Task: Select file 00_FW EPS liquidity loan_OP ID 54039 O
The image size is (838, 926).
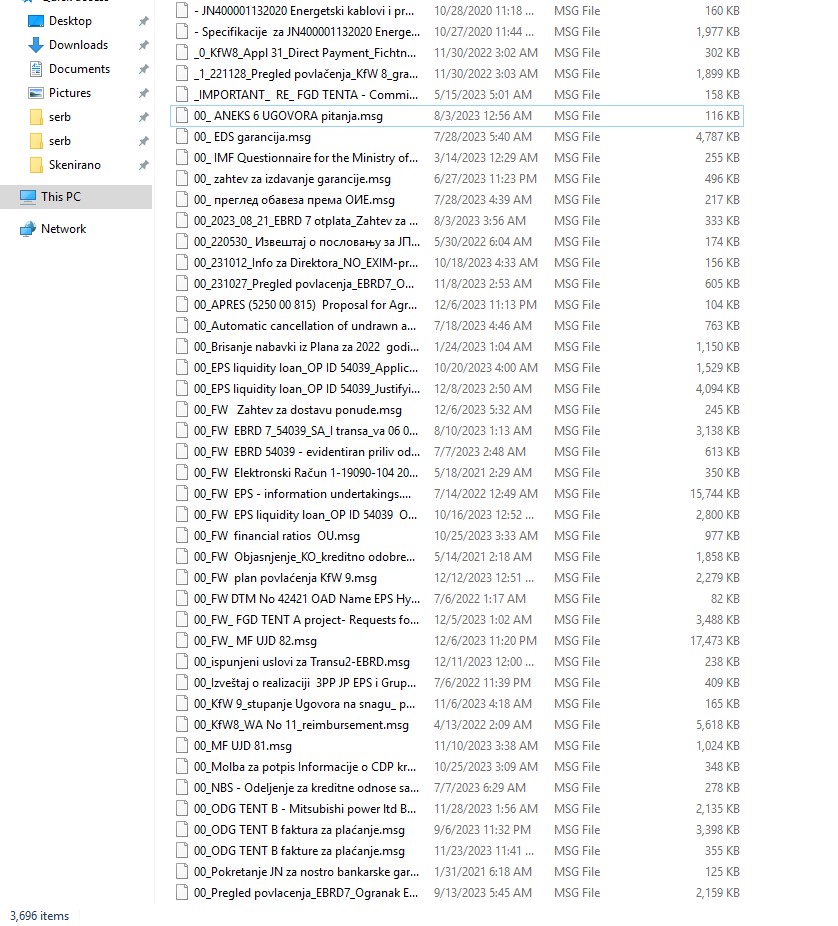Action: (305, 515)
